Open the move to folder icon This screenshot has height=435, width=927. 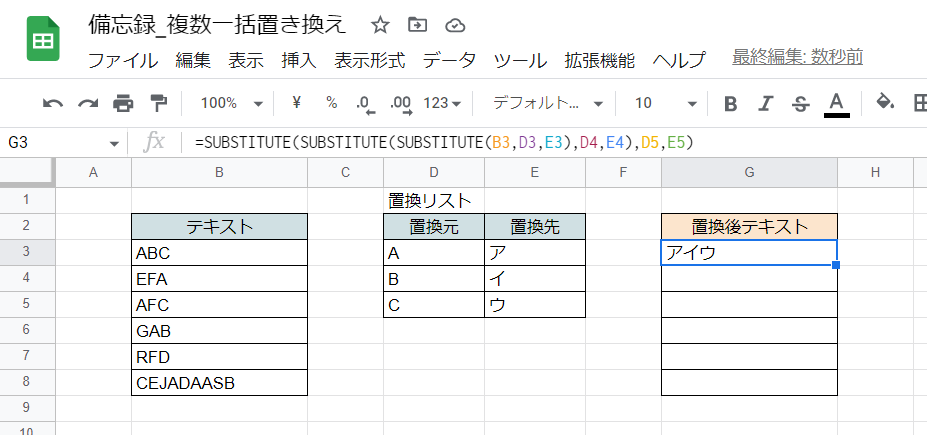(x=417, y=25)
